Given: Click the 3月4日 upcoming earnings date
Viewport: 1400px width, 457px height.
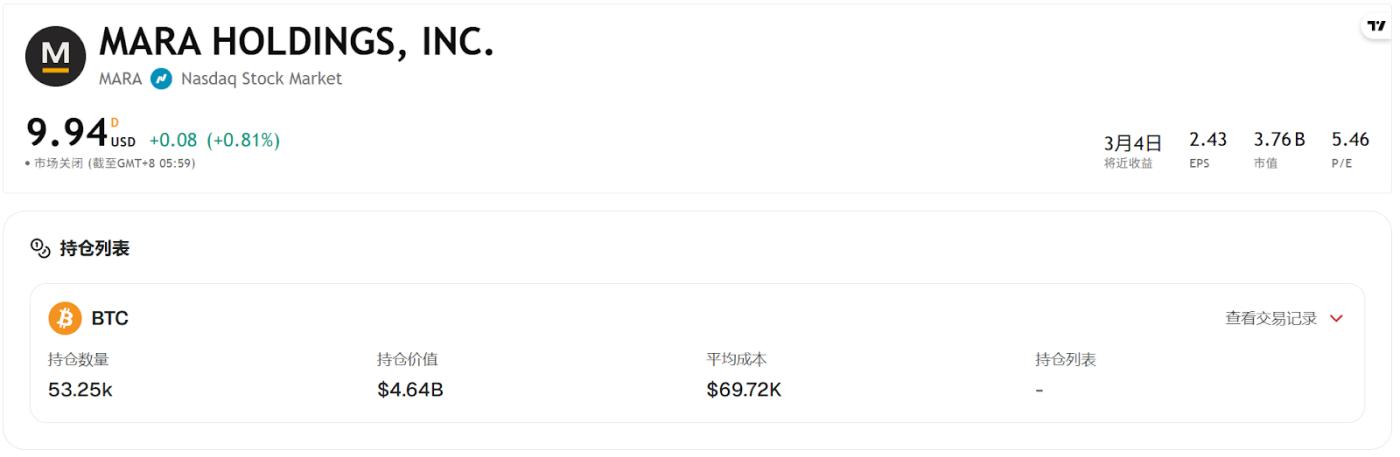Looking at the screenshot, I should pyautogui.click(x=1132, y=143).
